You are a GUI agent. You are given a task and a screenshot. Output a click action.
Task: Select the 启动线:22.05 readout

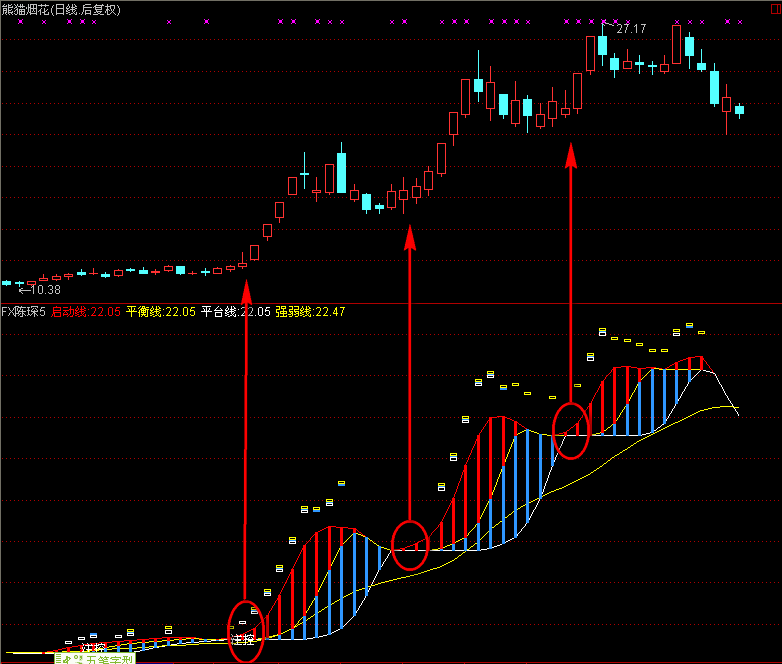click(86, 312)
